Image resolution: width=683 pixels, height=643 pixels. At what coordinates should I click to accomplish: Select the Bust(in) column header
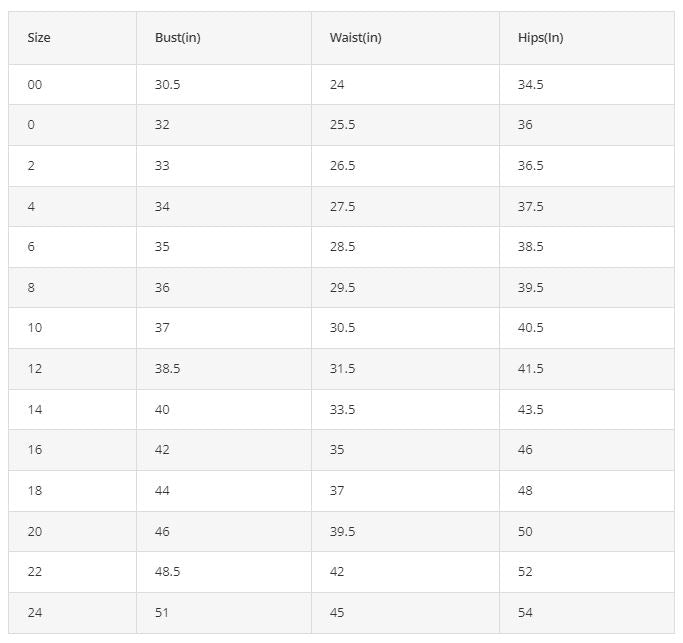tap(178, 38)
